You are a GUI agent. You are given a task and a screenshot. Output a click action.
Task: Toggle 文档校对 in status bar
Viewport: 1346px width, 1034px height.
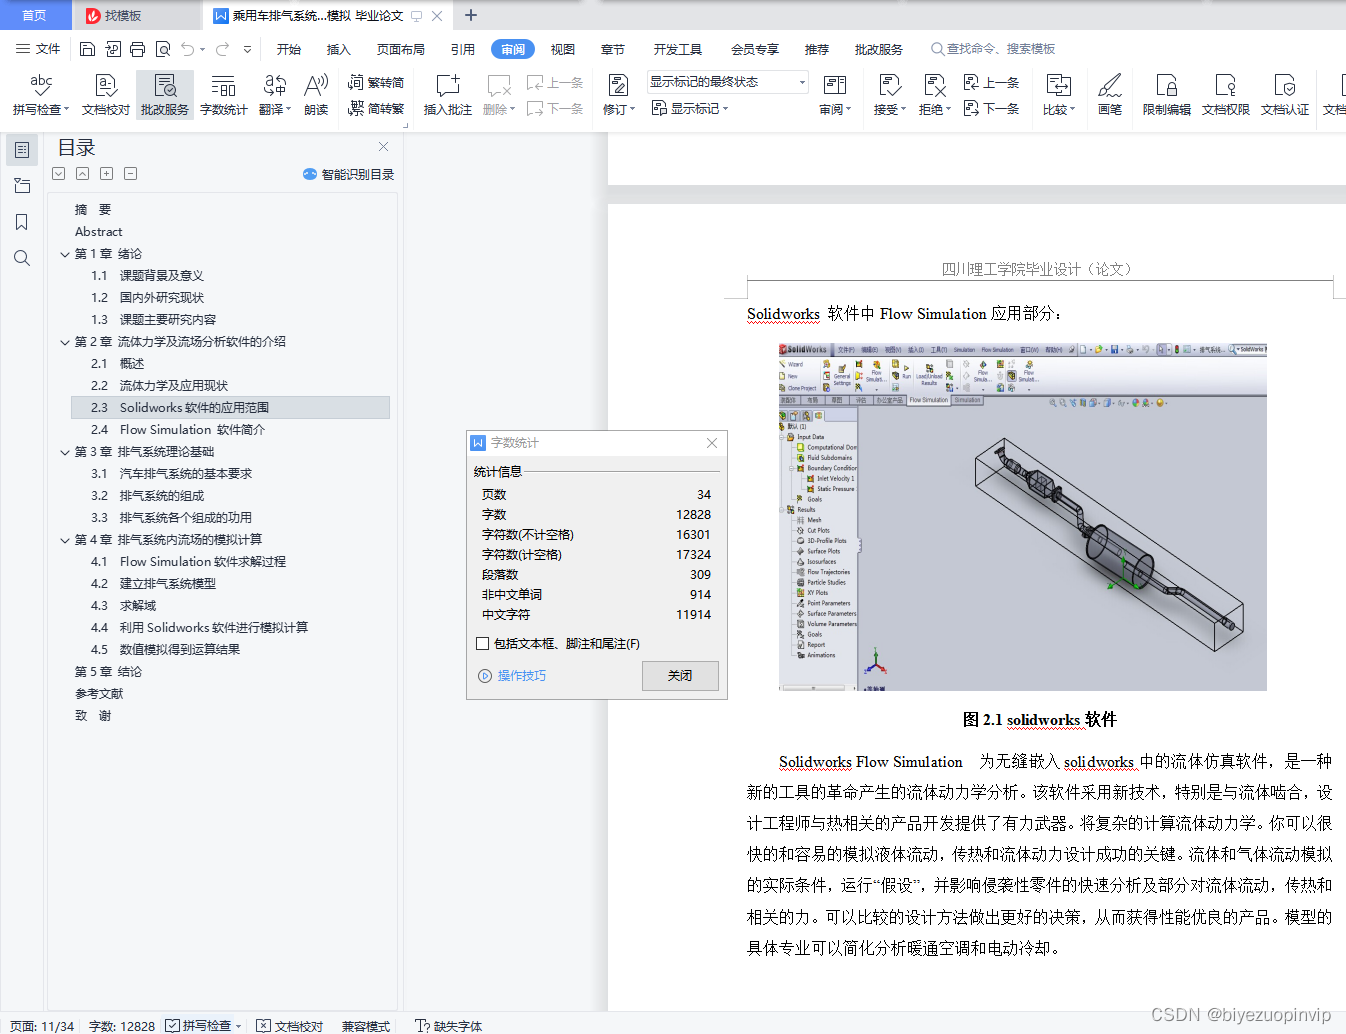289,1026
